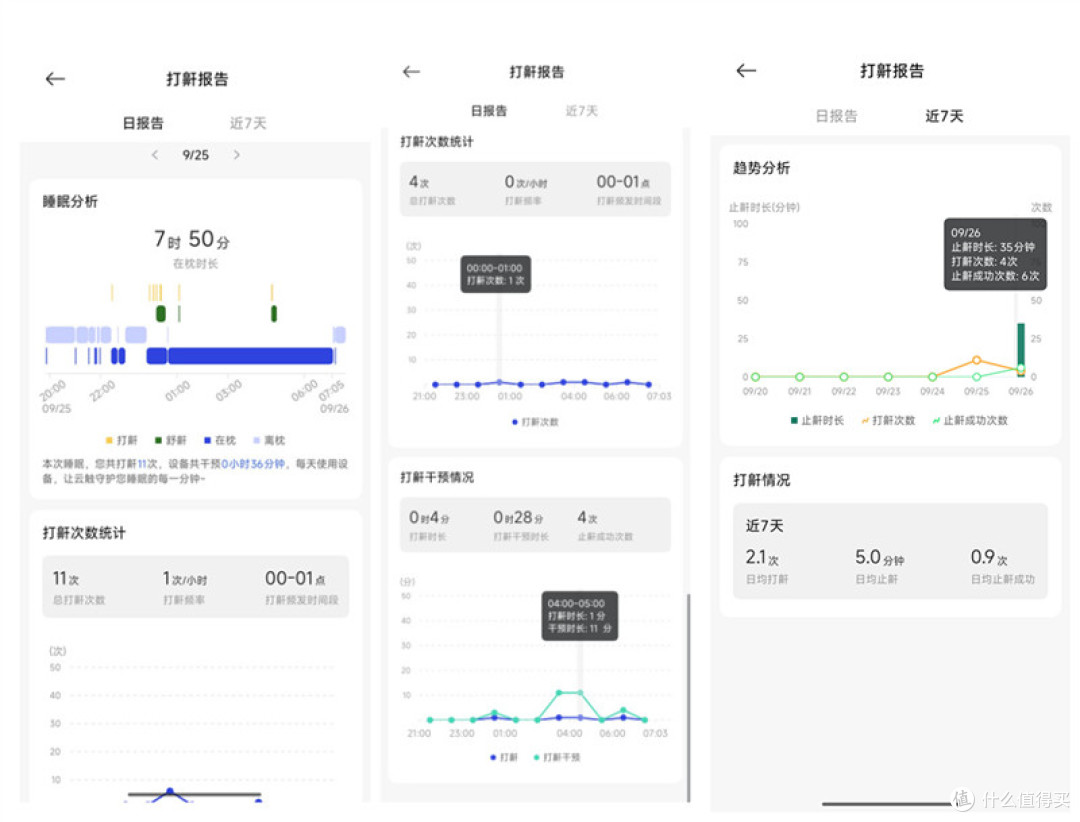Image resolution: width=1080 pixels, height=822 pixels.
Task: Click the 0.9次 daily stop success value
Action: point(989,557)
